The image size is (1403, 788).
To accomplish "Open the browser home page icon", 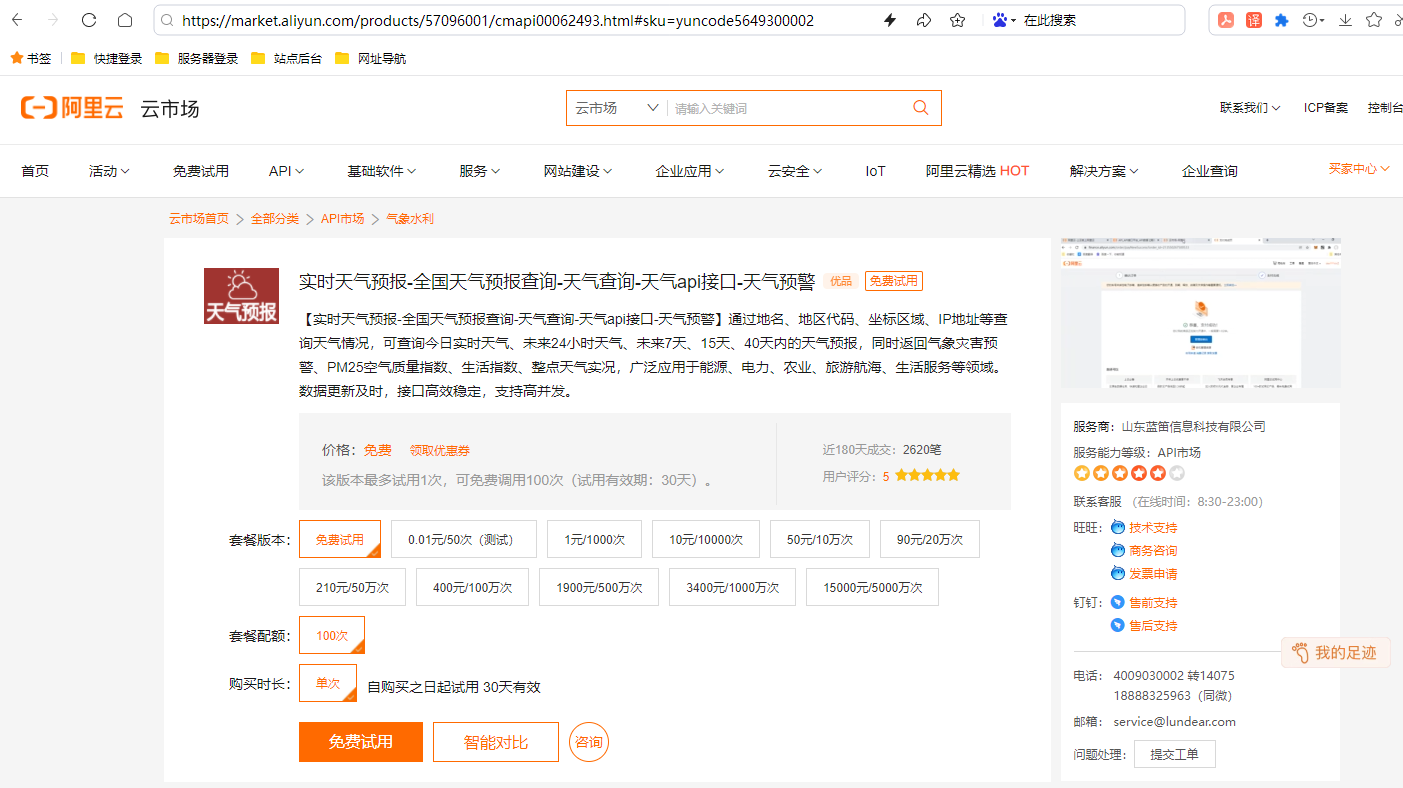I will pyautogui.click(x=125, y=20).
